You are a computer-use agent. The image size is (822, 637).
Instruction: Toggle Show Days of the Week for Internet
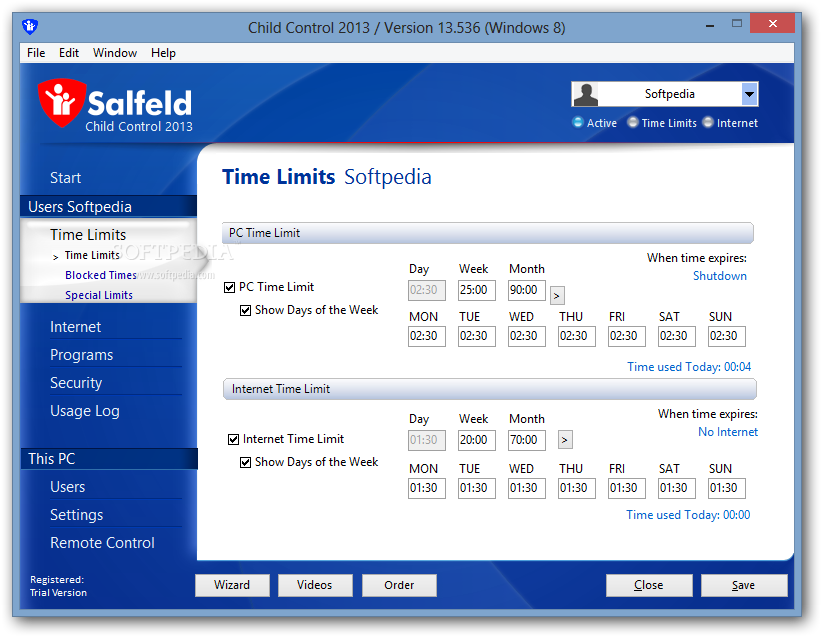[x=245, y=462]
